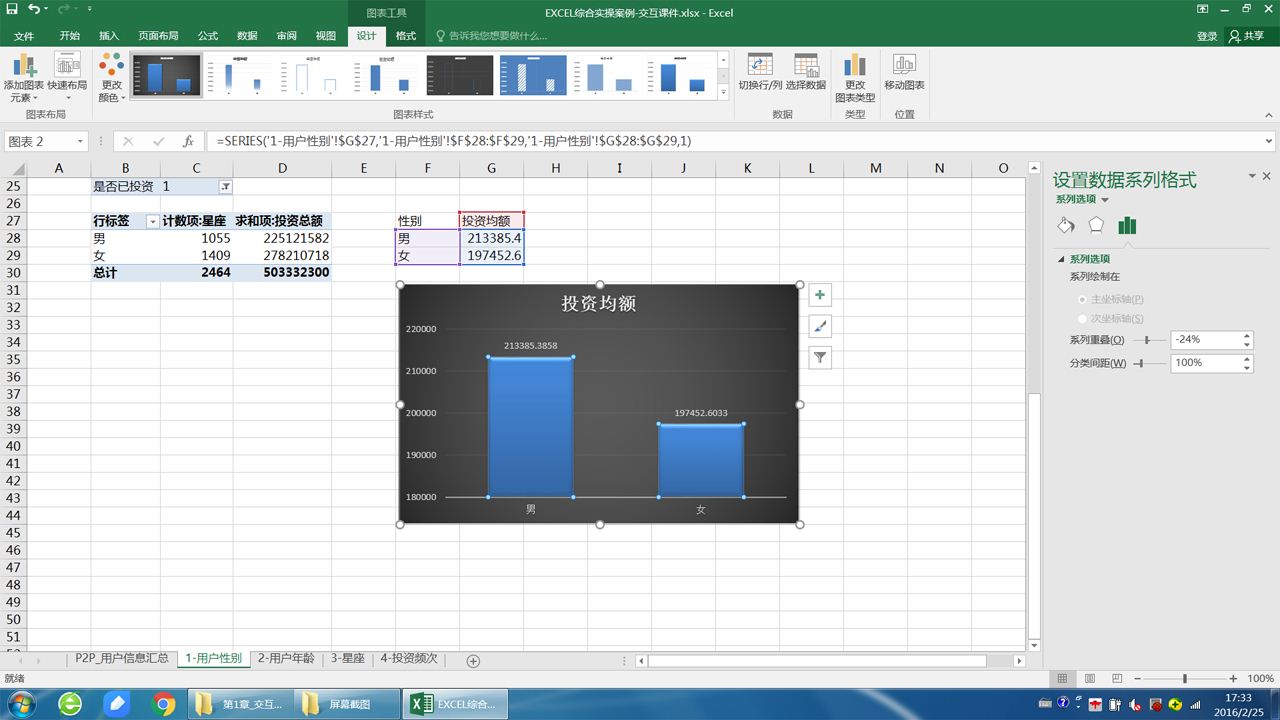This screenshot has width=1280, height=720.
Task: Switch to Page Layout view icon
Action: (1090, 679)
